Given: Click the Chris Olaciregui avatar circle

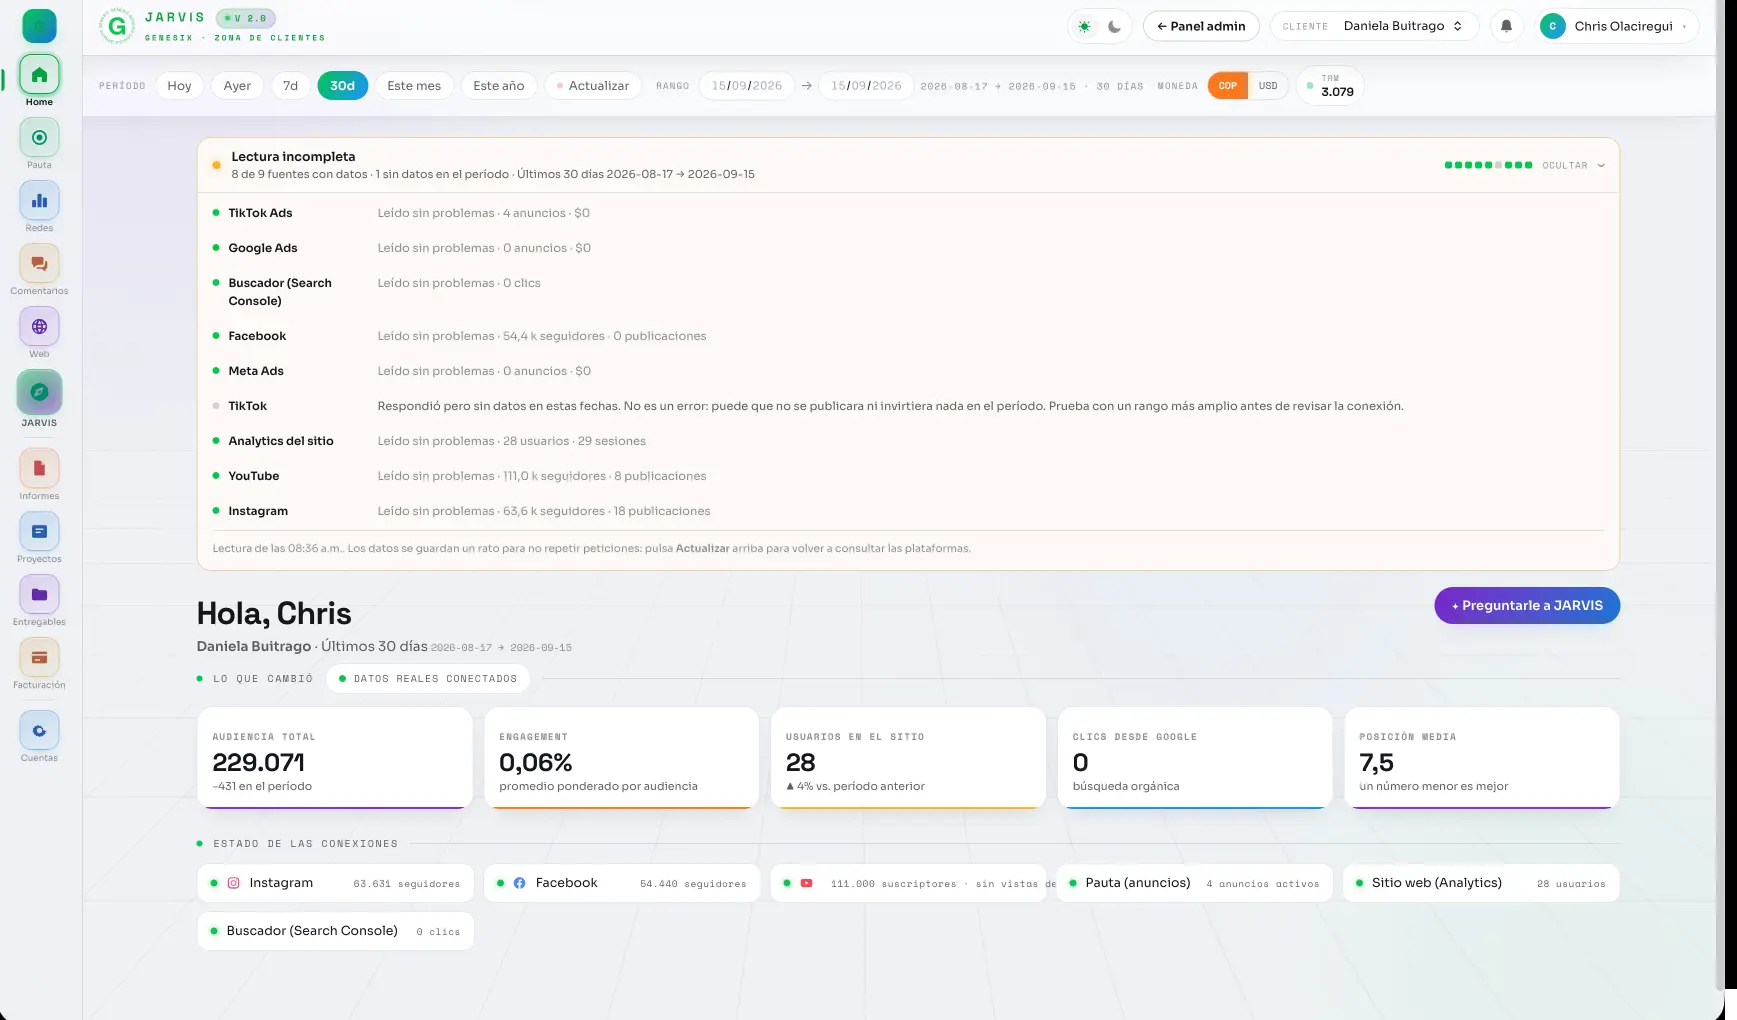Looking at the screenshot, I should (1552, 26).
